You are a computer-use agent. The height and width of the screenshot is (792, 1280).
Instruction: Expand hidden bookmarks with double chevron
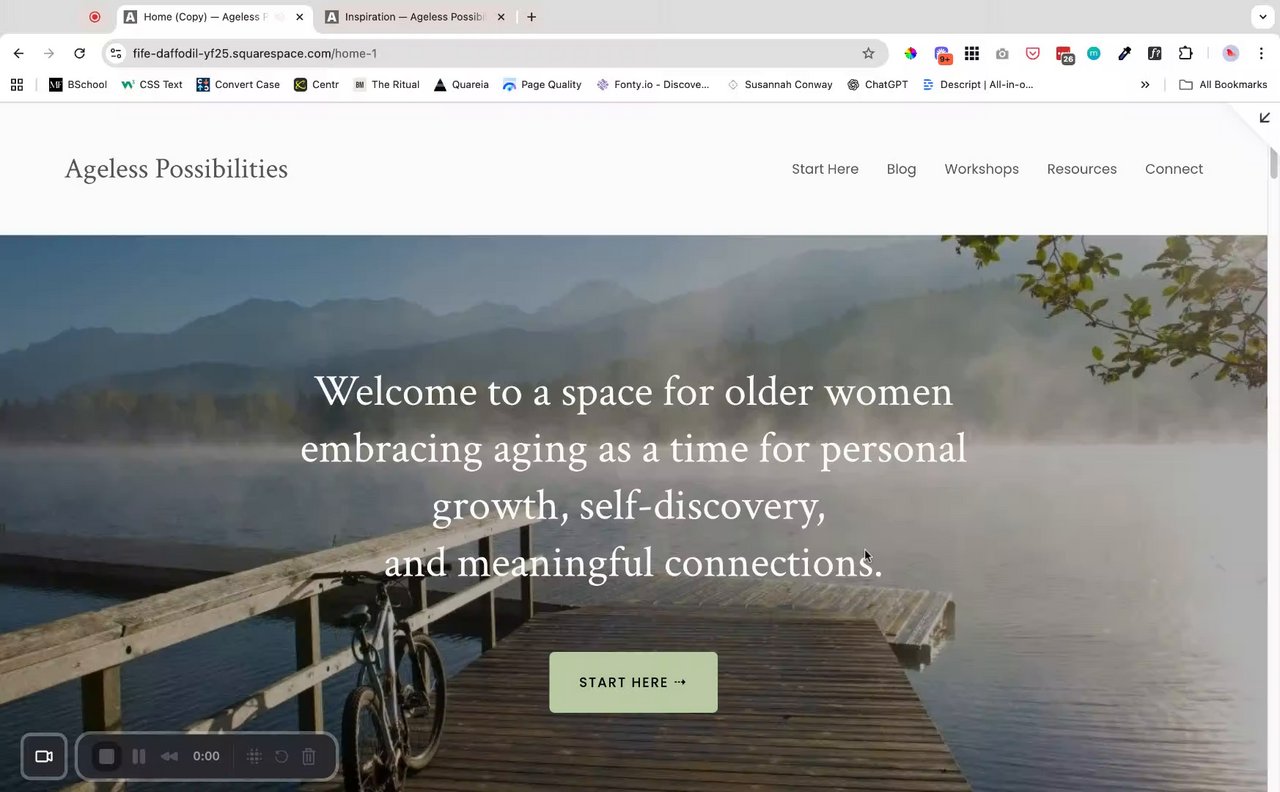1145,85
